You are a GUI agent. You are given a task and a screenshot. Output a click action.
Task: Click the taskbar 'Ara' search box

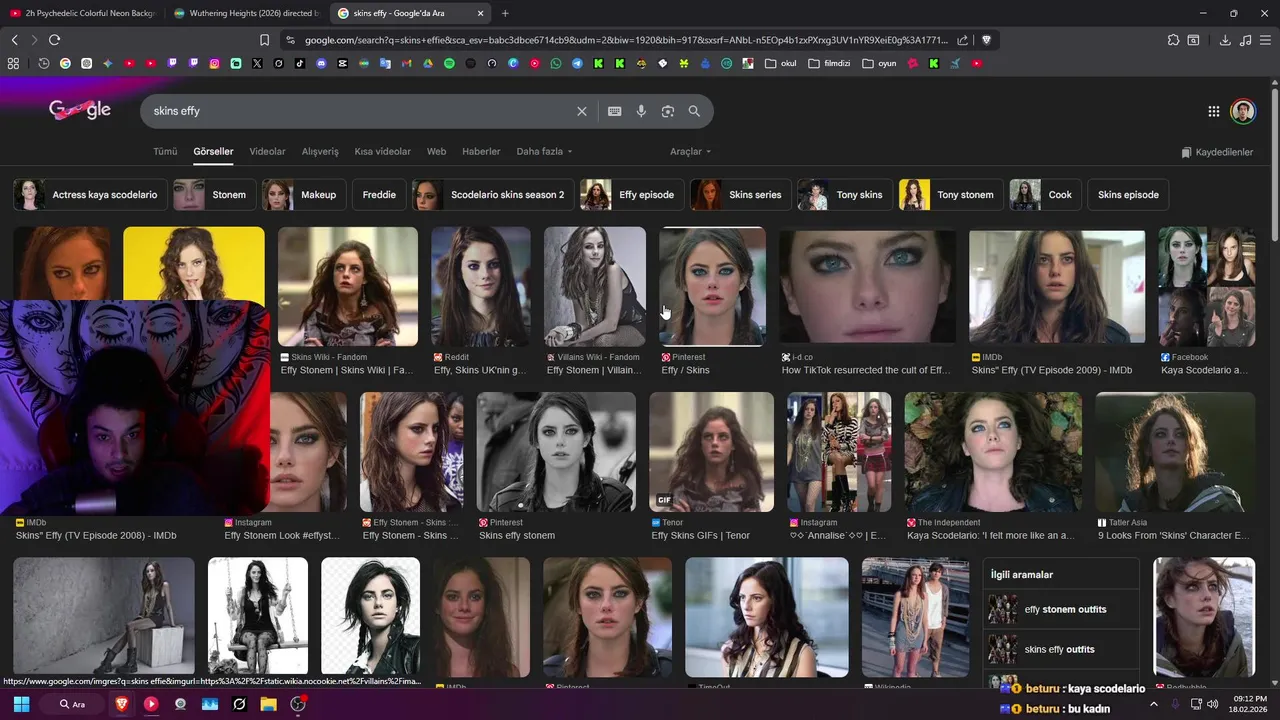click(x=73, y=704)
